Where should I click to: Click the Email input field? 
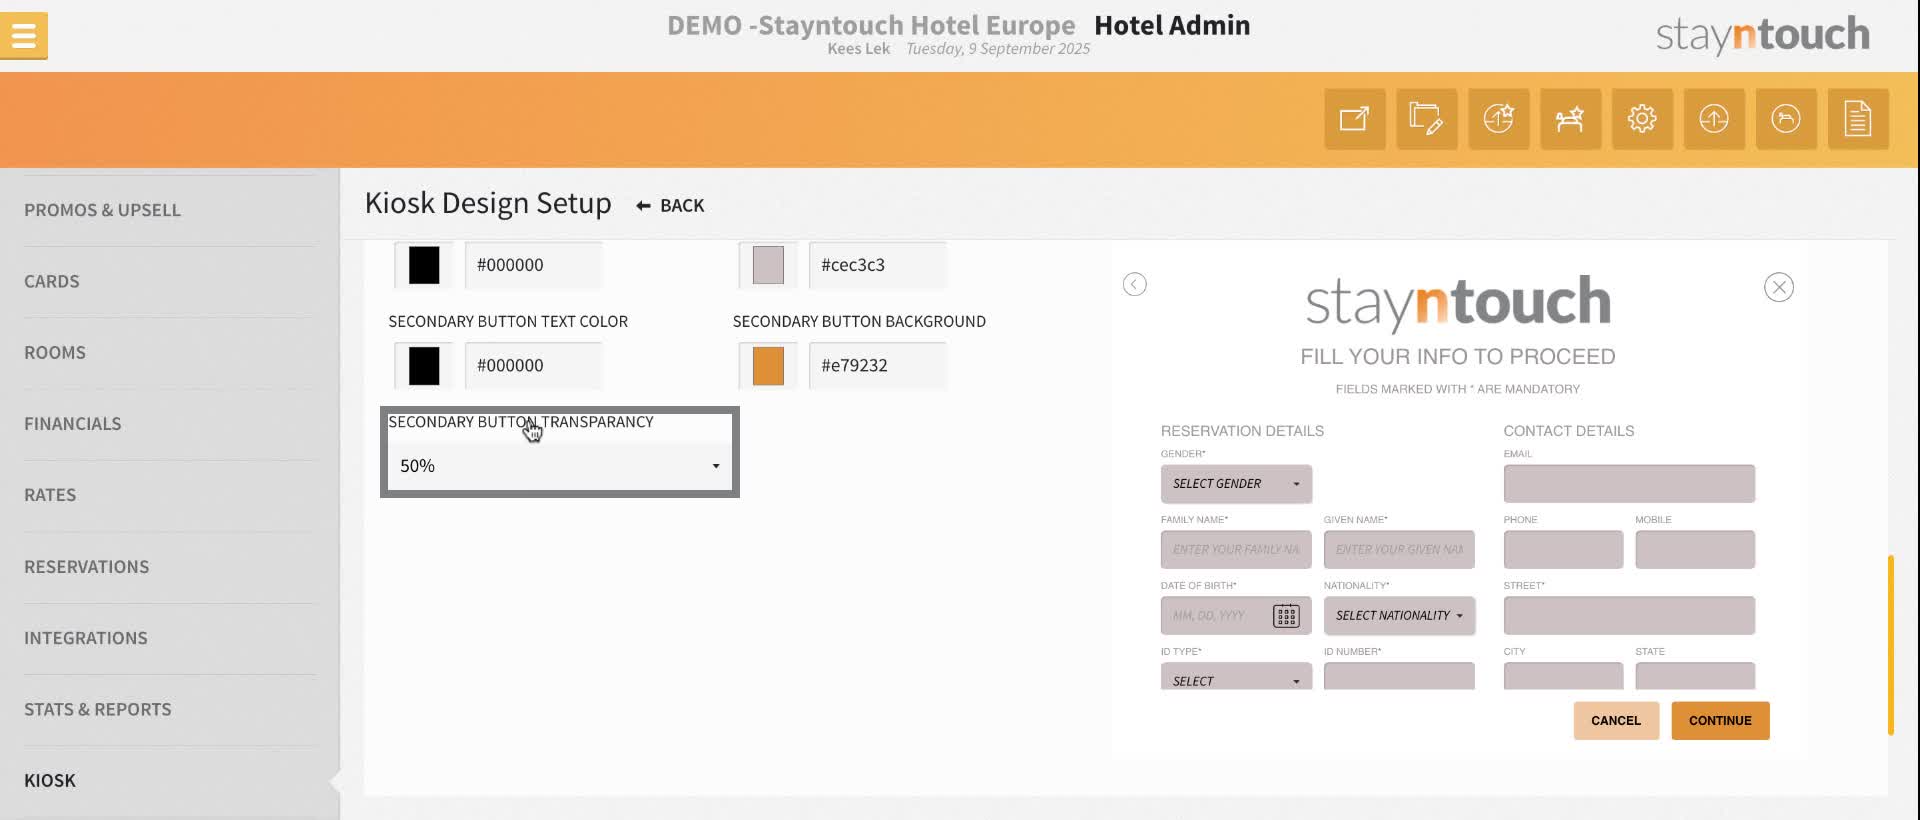[1629, 484]
